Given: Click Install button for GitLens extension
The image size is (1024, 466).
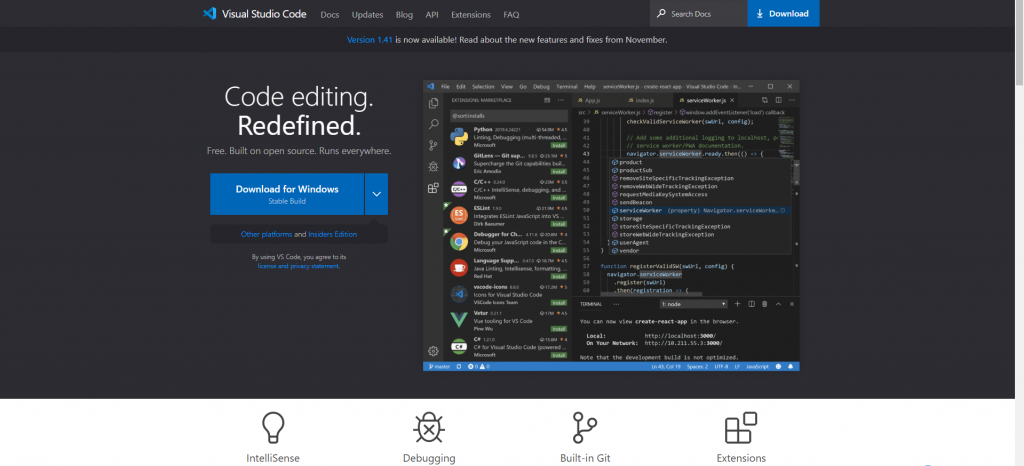Looking at the screenshot, I should click(x=558, y=172).
